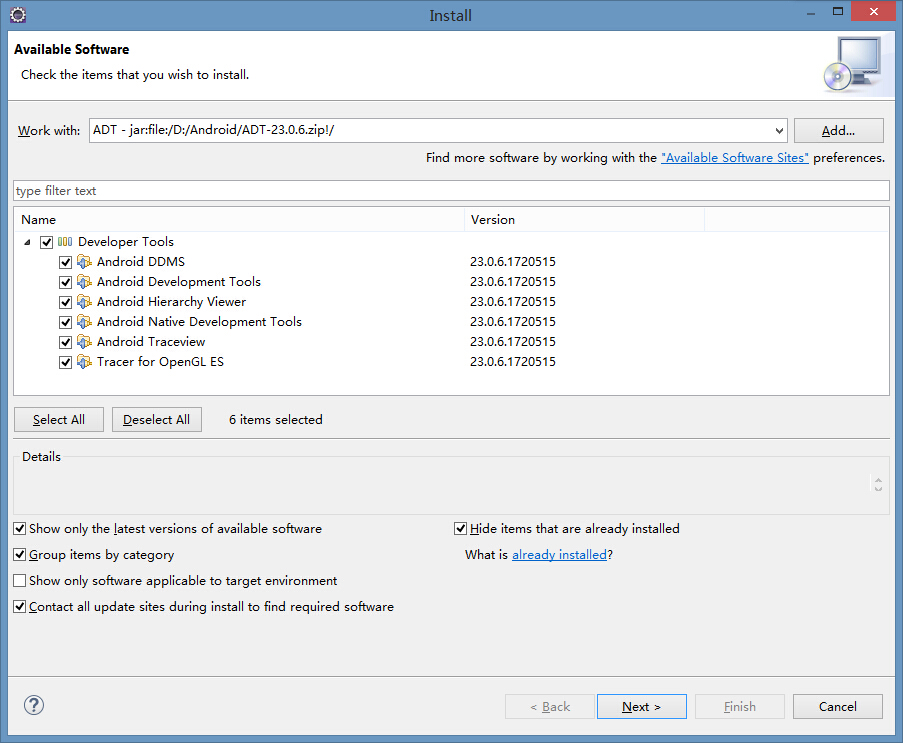Click the Details scroll up arrow

pyautogui.click(x=878, y=479)
